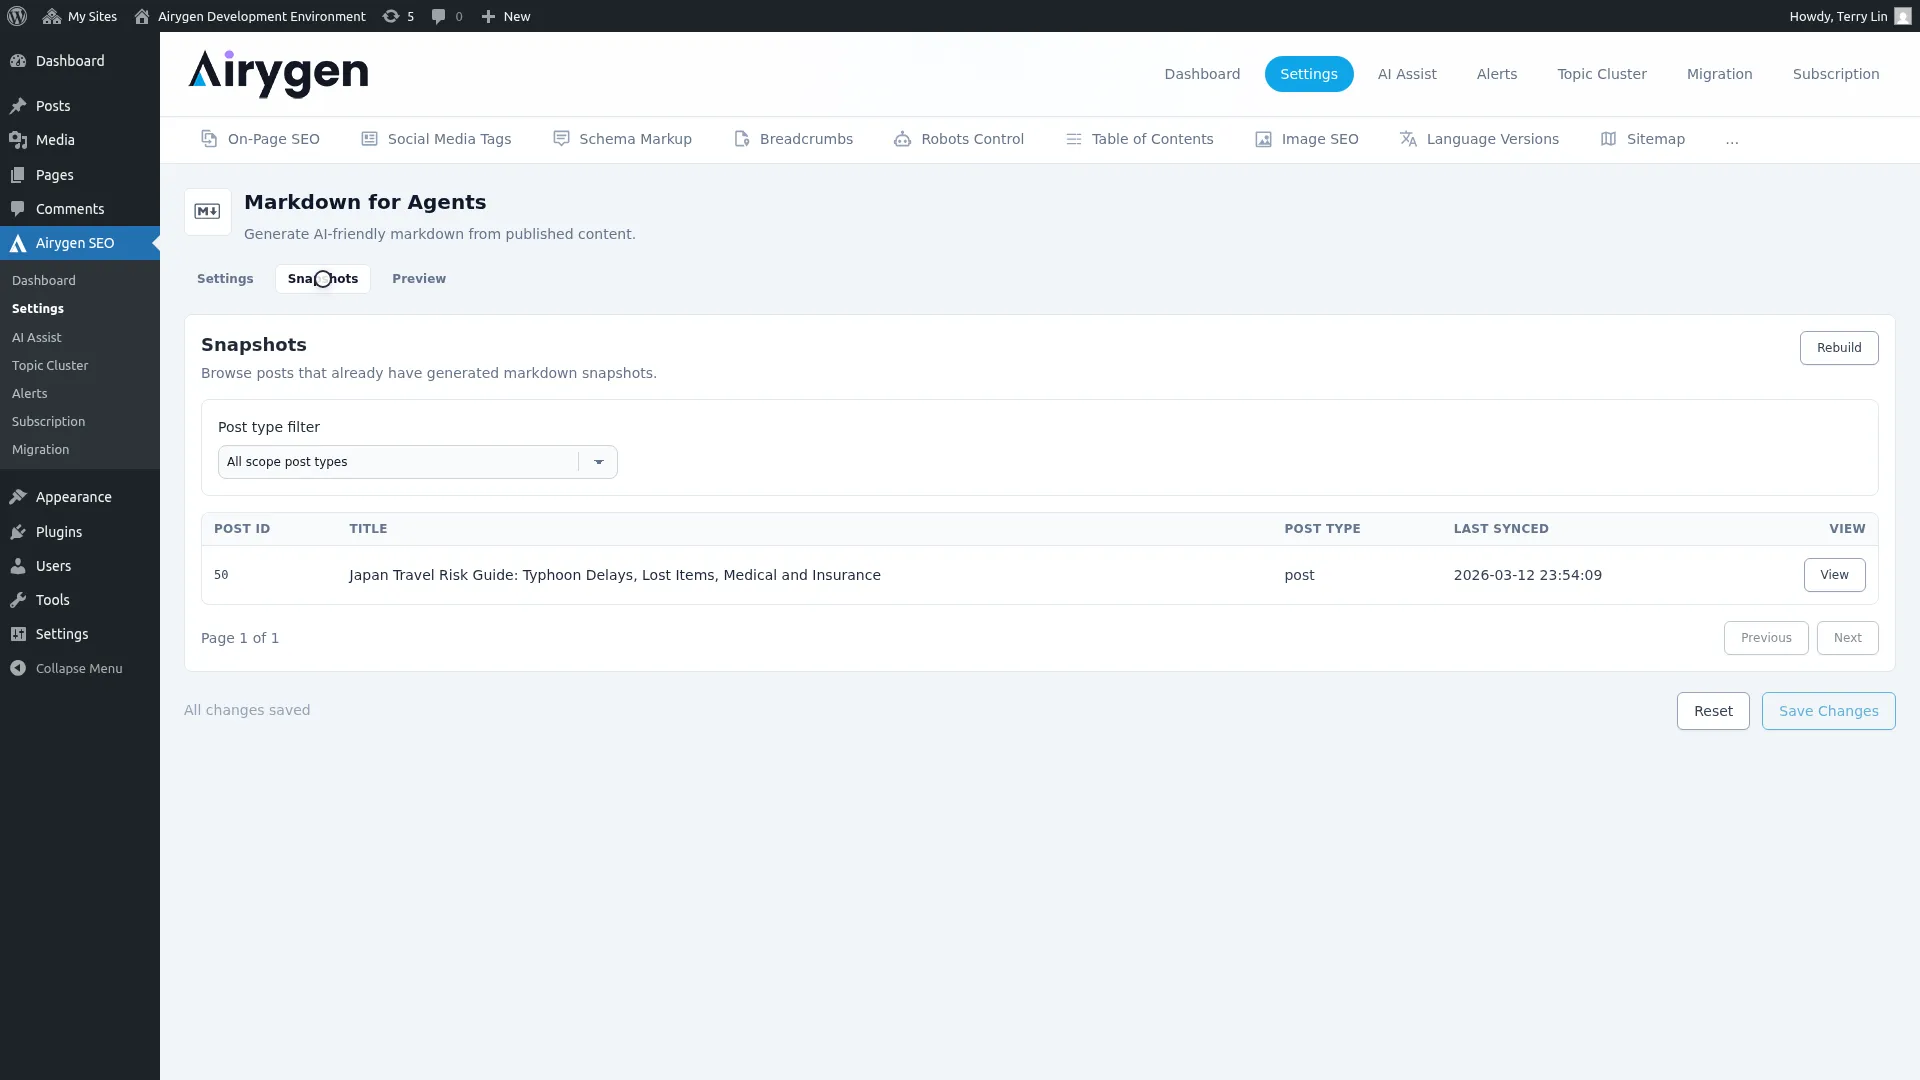1920x1080 pixels.
Task: Click the Reset button
Action: (x=1713, y=711)
